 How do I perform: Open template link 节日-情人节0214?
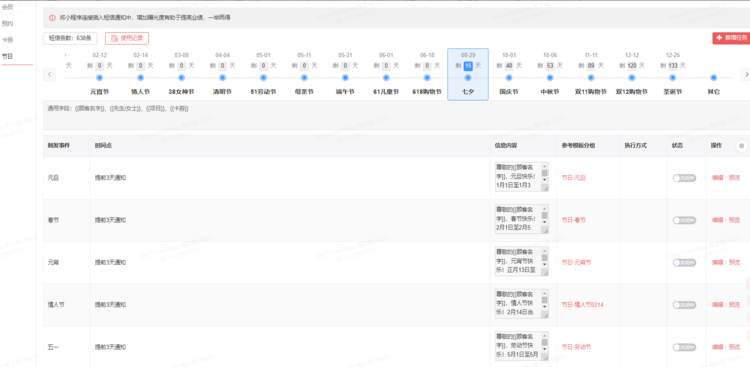(x=583, y=304)
